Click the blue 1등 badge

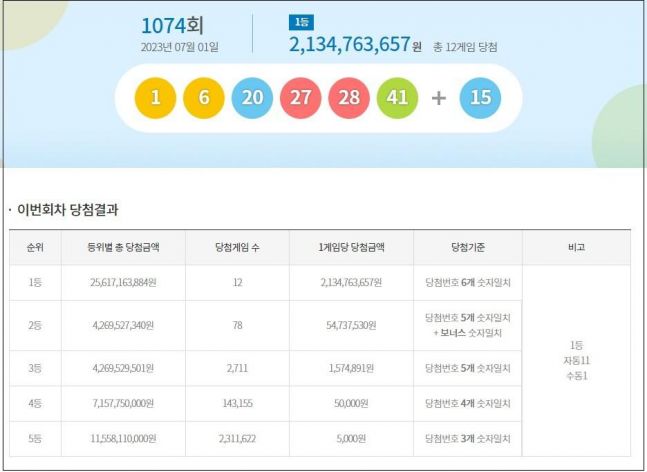[299, 22]
